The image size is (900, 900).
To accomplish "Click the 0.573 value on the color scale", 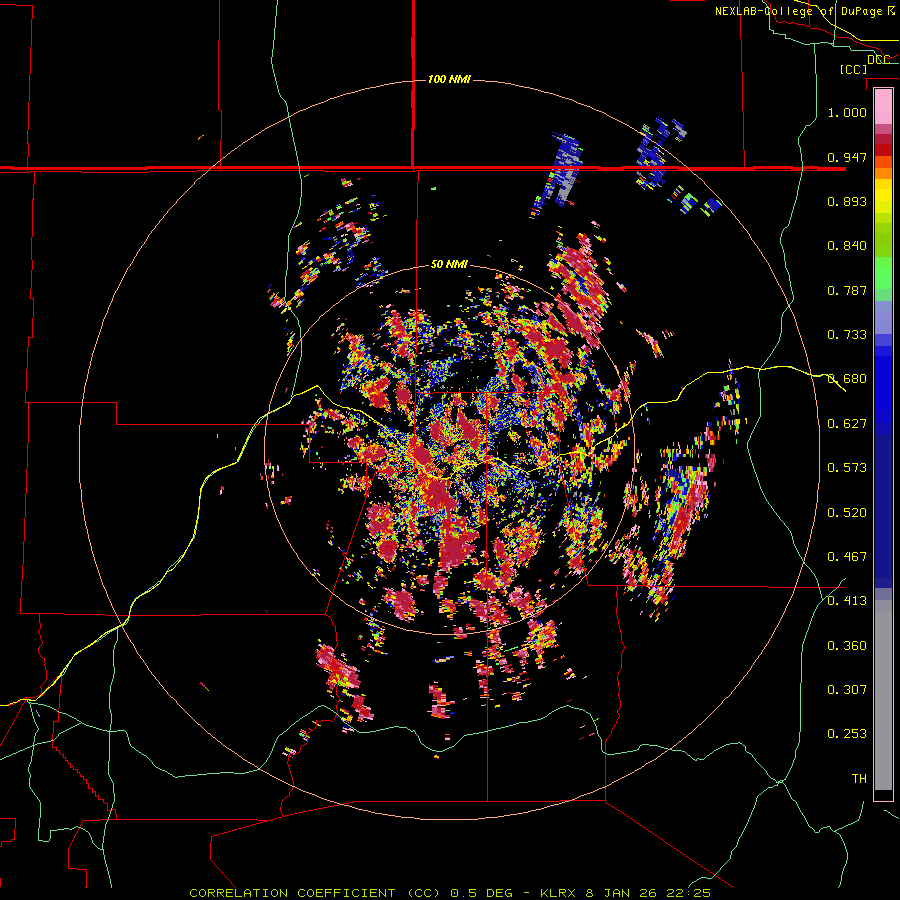I will 847,468.
